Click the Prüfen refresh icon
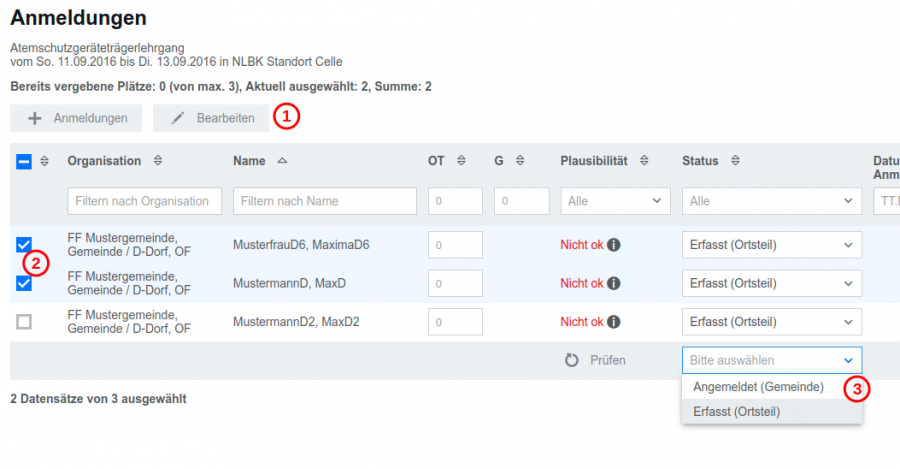The height and width of the screenshot is (469, 900). (572, 361)
